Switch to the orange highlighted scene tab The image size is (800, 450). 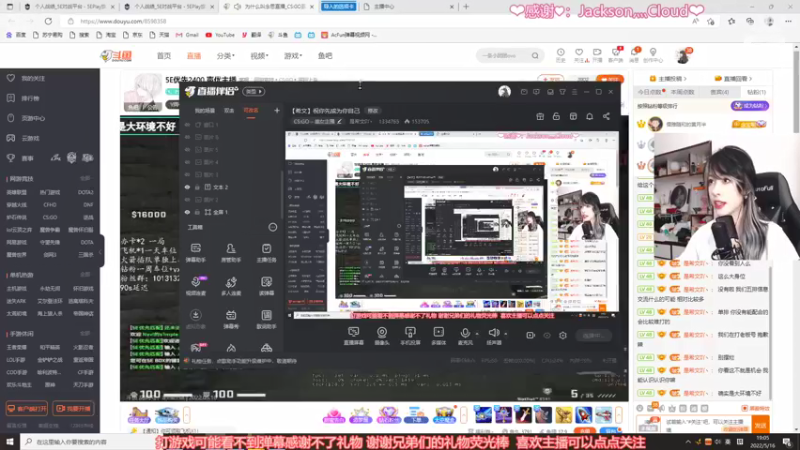coord(251,110)
